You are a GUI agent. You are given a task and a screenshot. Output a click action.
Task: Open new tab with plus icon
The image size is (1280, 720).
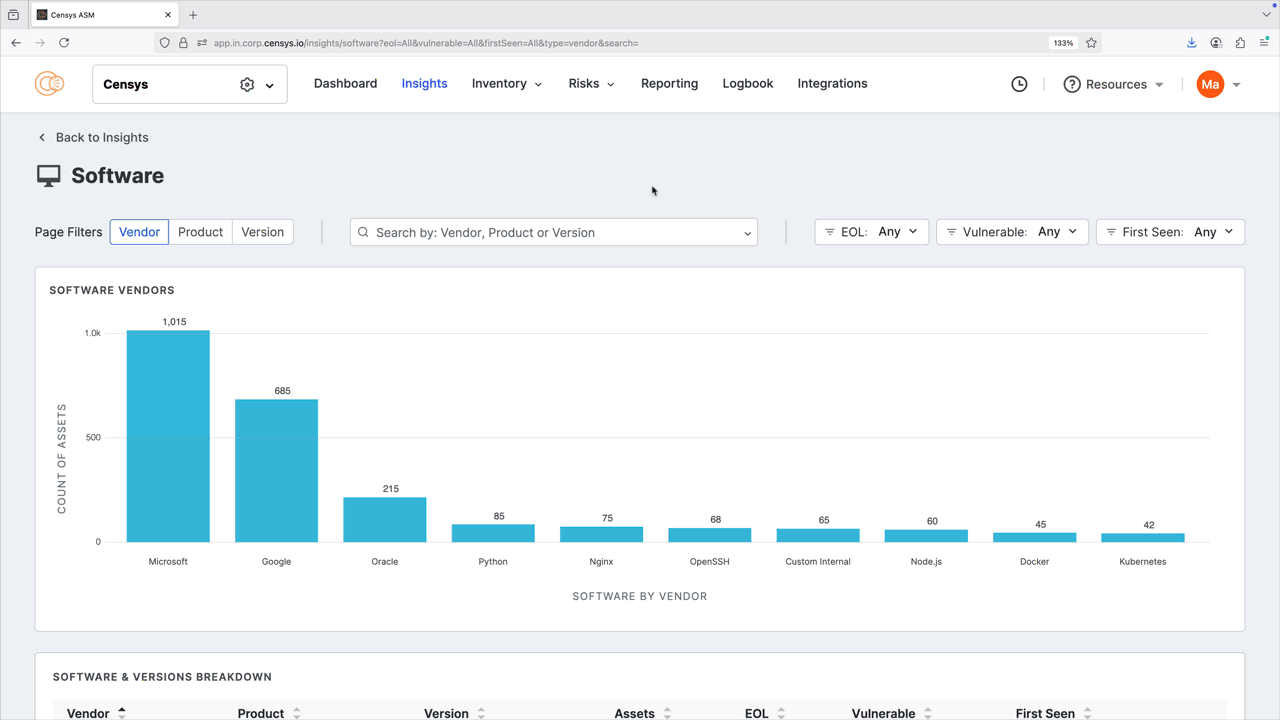[x=193, y=15]
